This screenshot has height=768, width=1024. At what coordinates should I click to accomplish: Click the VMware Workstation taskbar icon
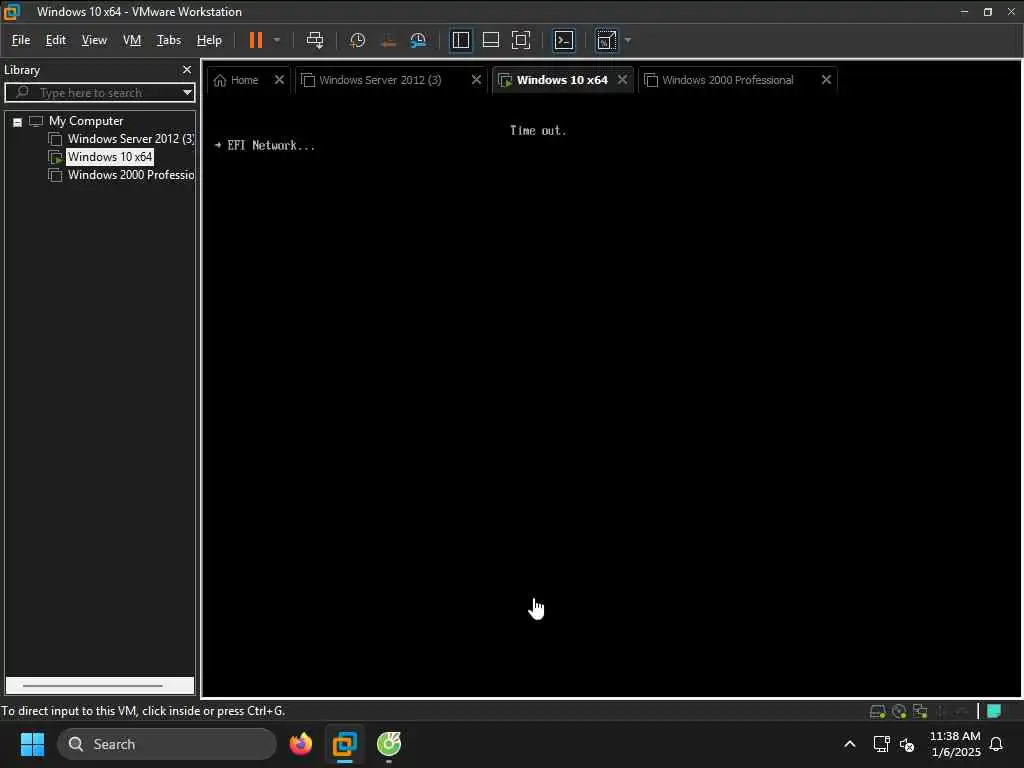tap(344, 744)
